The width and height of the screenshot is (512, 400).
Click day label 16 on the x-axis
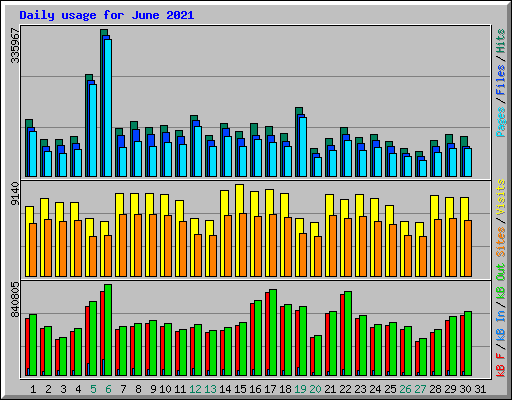click(x=255, y=389)
